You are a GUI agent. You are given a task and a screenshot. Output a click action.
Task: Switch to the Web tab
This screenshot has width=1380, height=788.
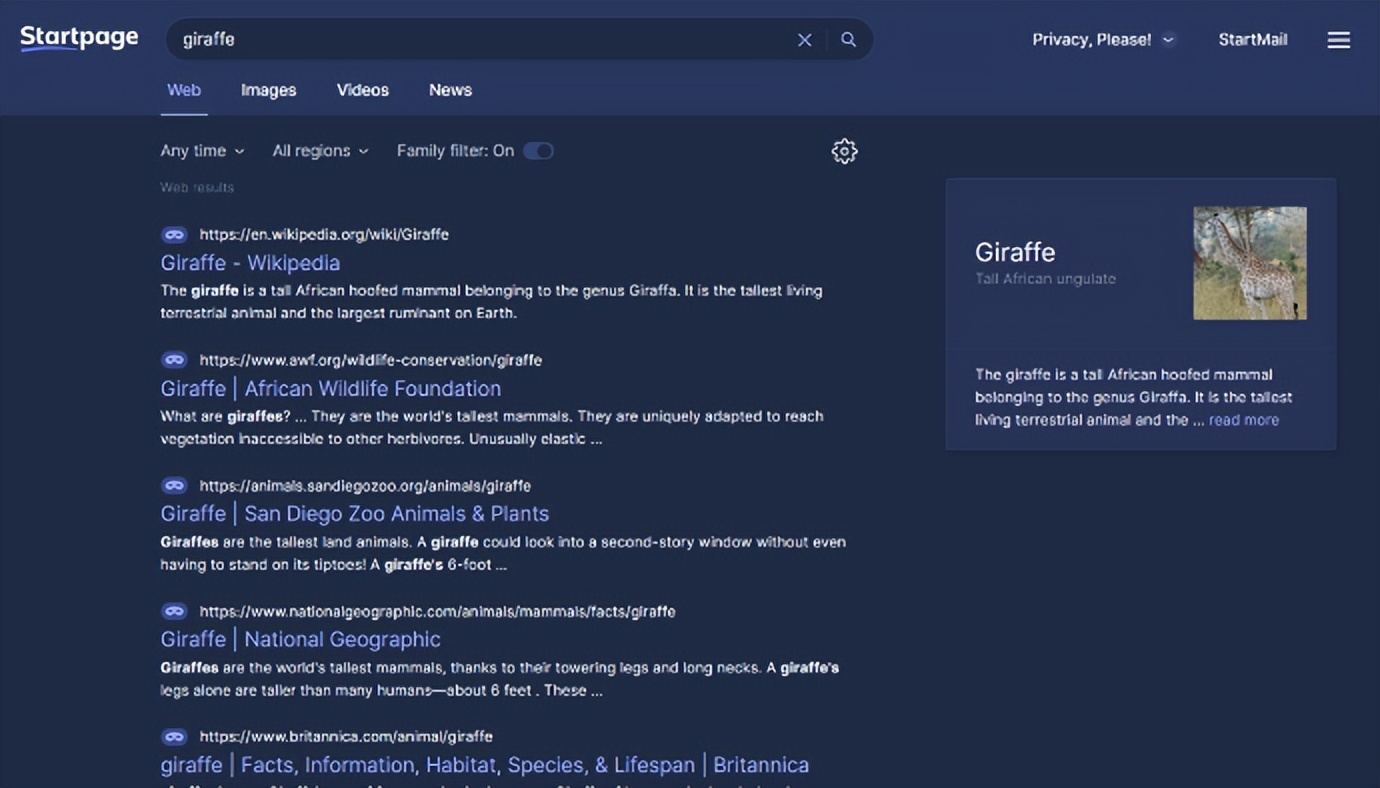click(184, 90)
